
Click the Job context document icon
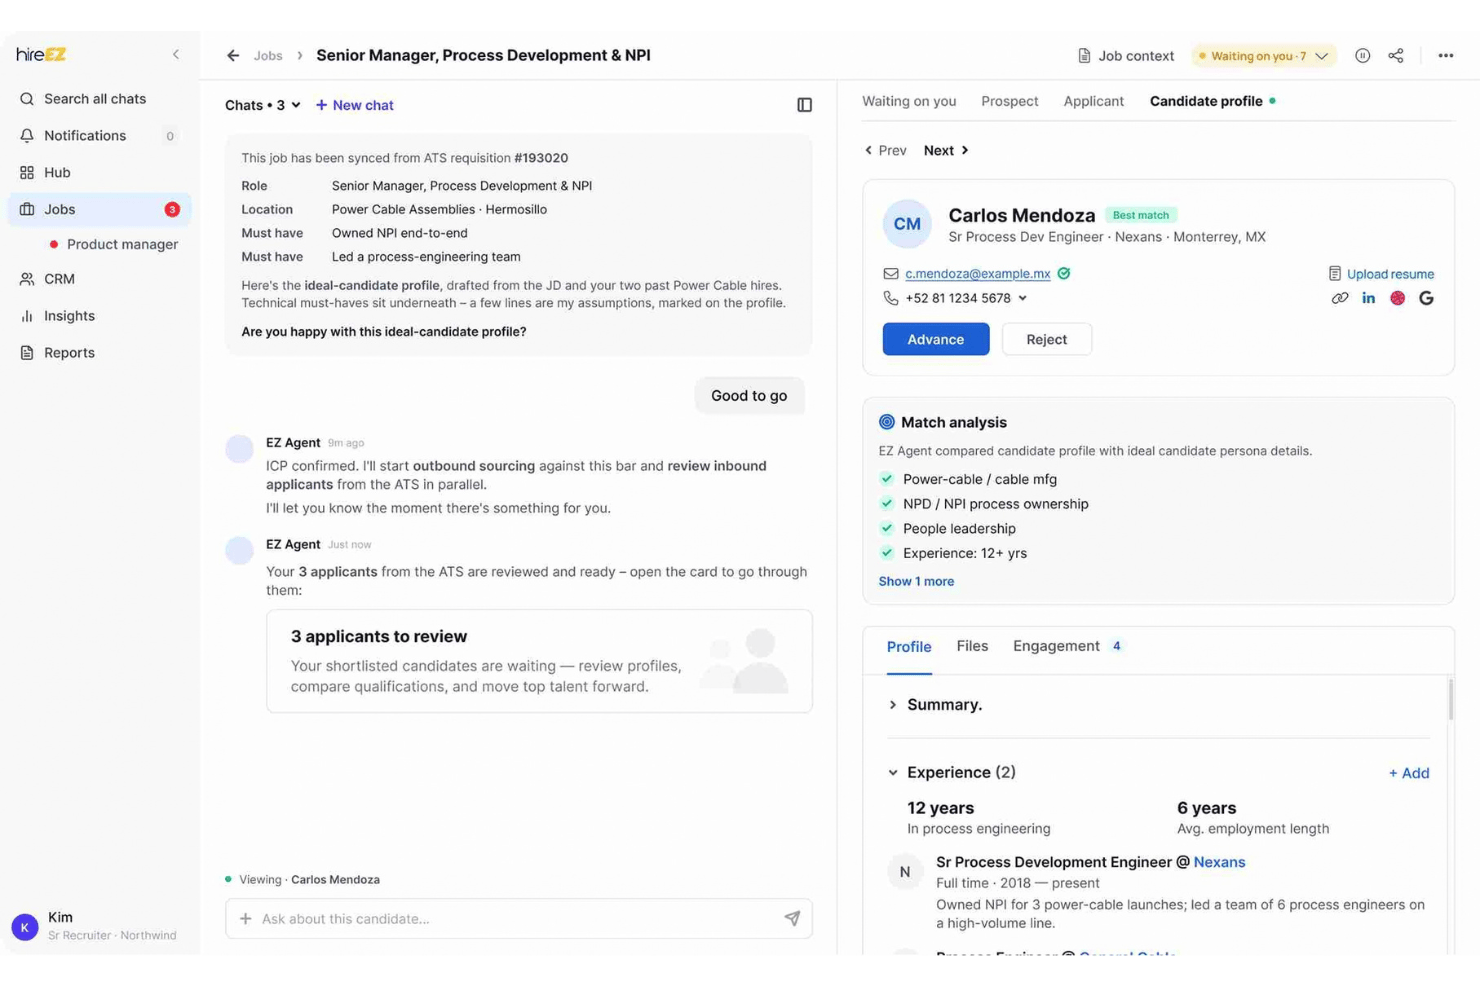tap(1084, 56)
